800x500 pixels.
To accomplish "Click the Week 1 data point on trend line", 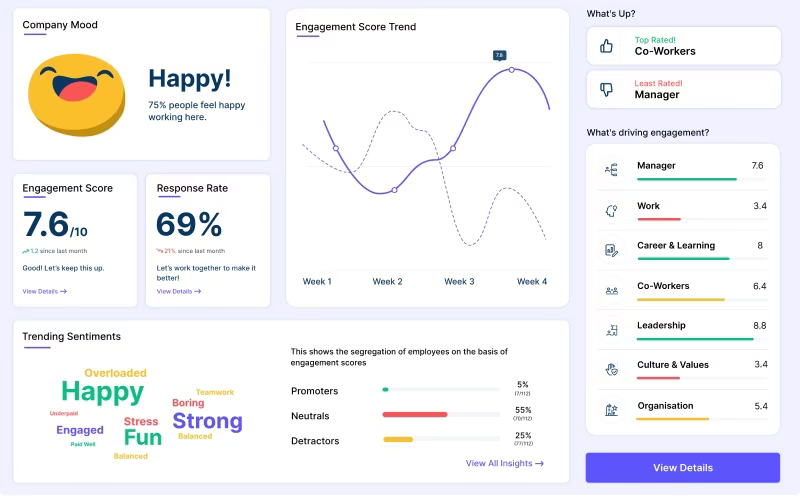I will pos(336,148).
